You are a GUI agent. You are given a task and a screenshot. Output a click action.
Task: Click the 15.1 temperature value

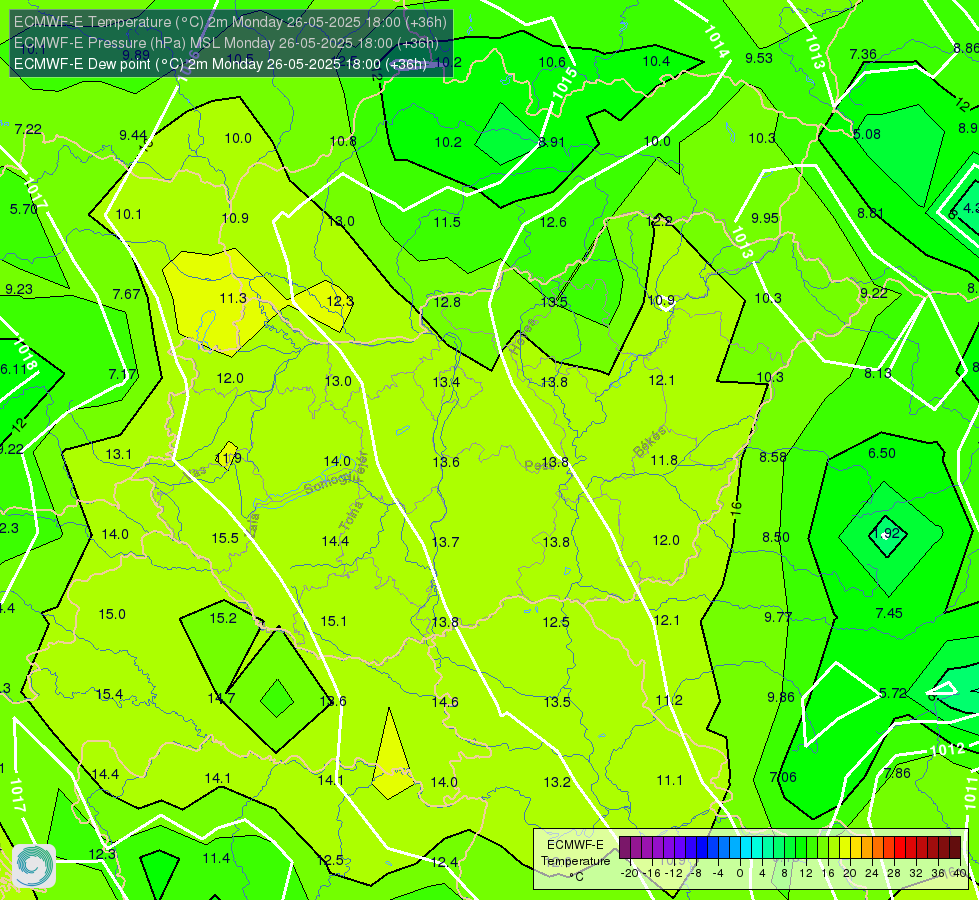point(333,621)
